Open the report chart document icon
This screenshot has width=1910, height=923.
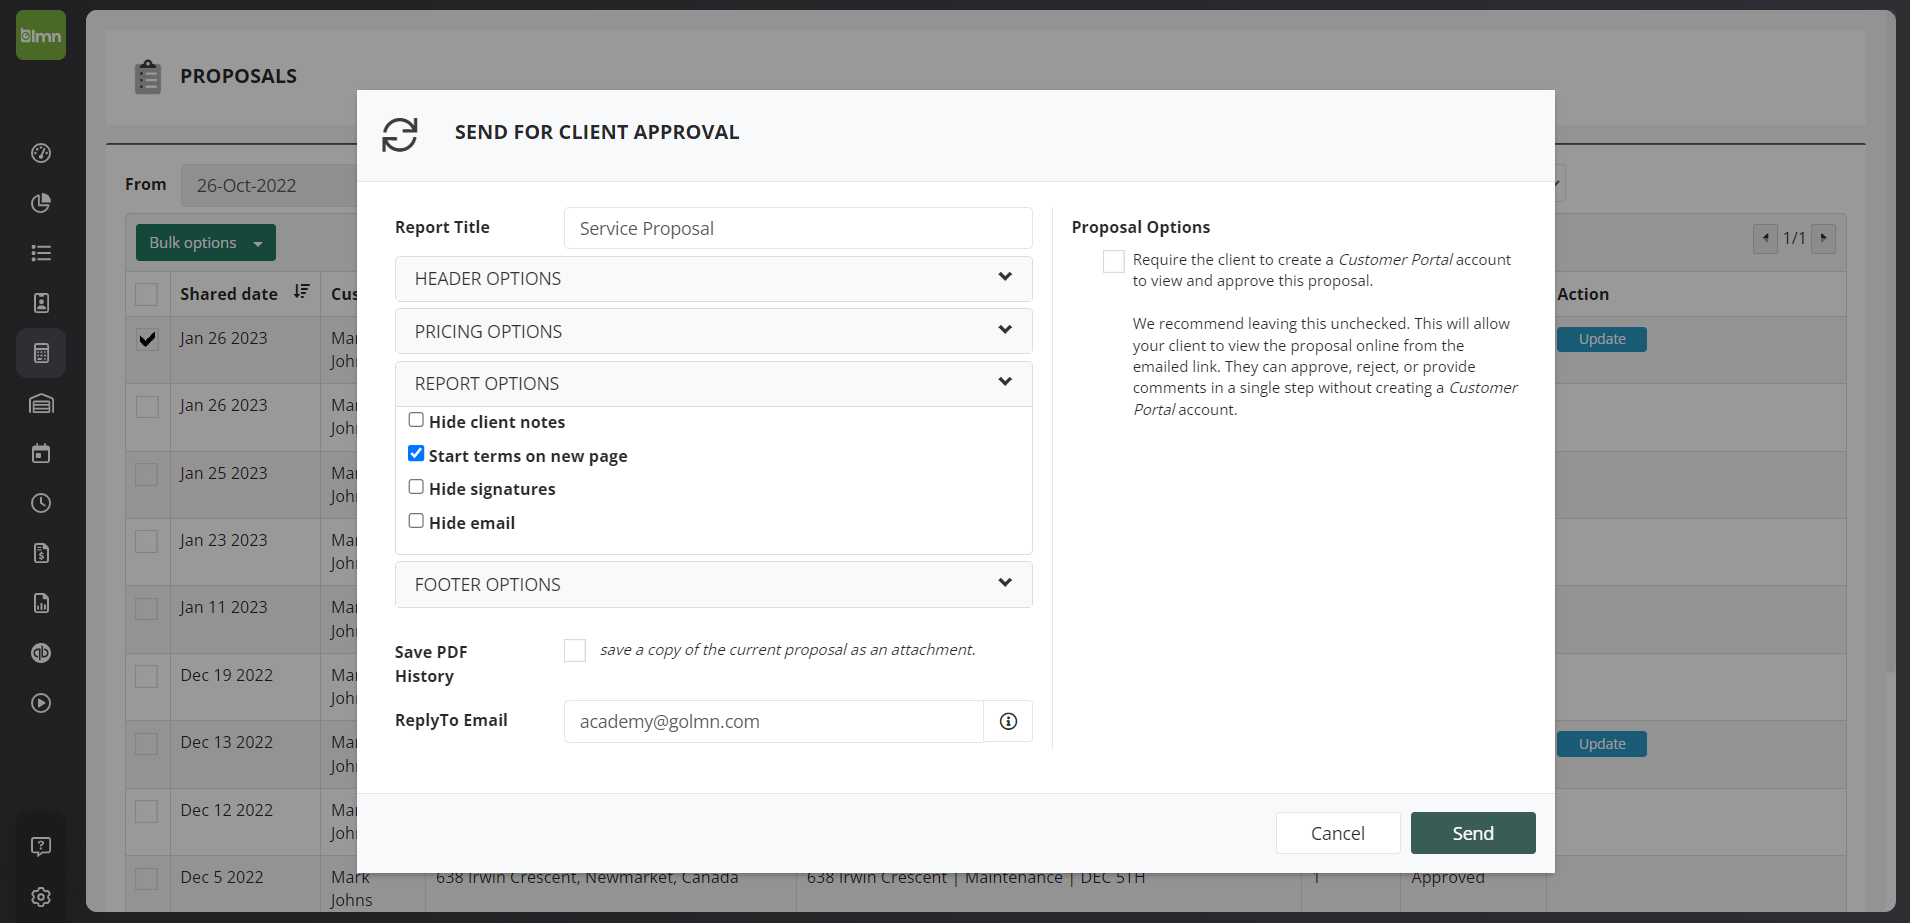coord(41,603)
